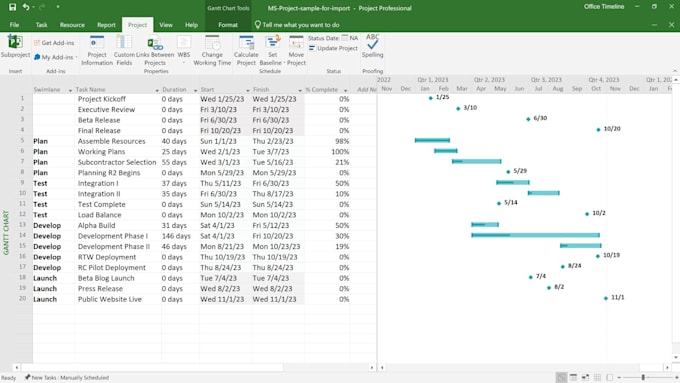Screen dimensions: 680x383
Task: Click the 10/20 Final Release milestone diamond
Action: 598,129
